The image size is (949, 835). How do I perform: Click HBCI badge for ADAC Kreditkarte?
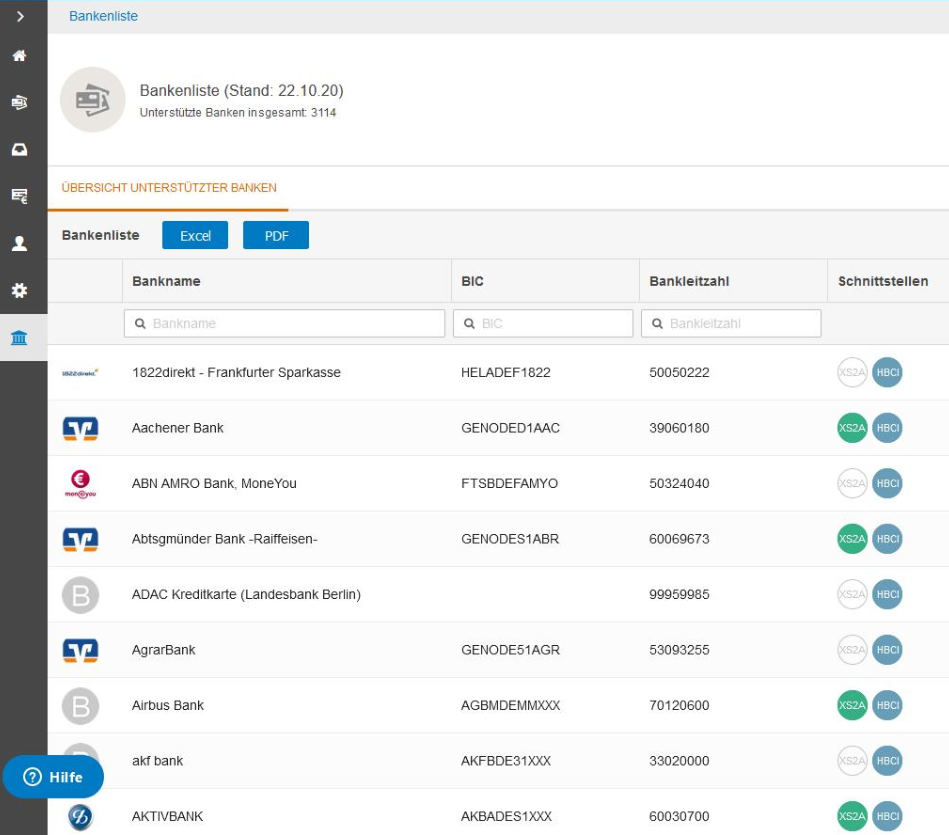pyautogui.click(x=887, y=594)
